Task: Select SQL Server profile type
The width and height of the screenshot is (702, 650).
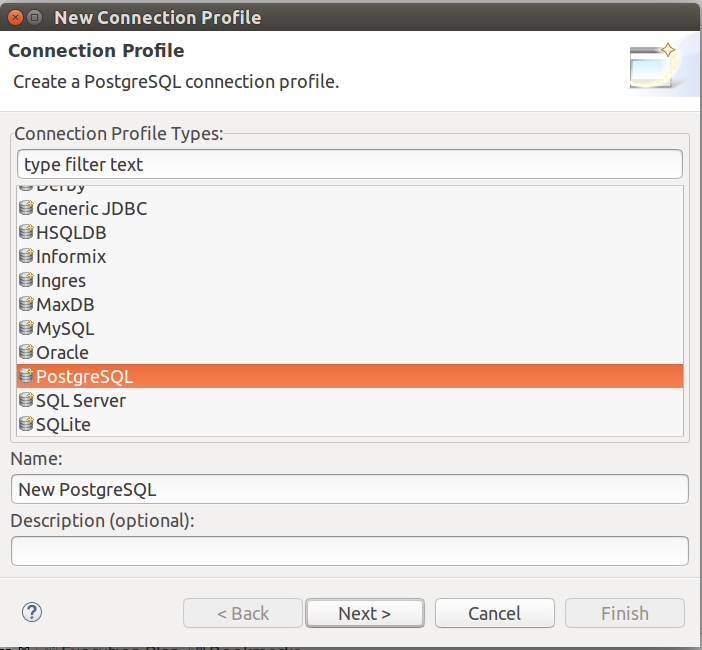Action: [x=350, y=400]
